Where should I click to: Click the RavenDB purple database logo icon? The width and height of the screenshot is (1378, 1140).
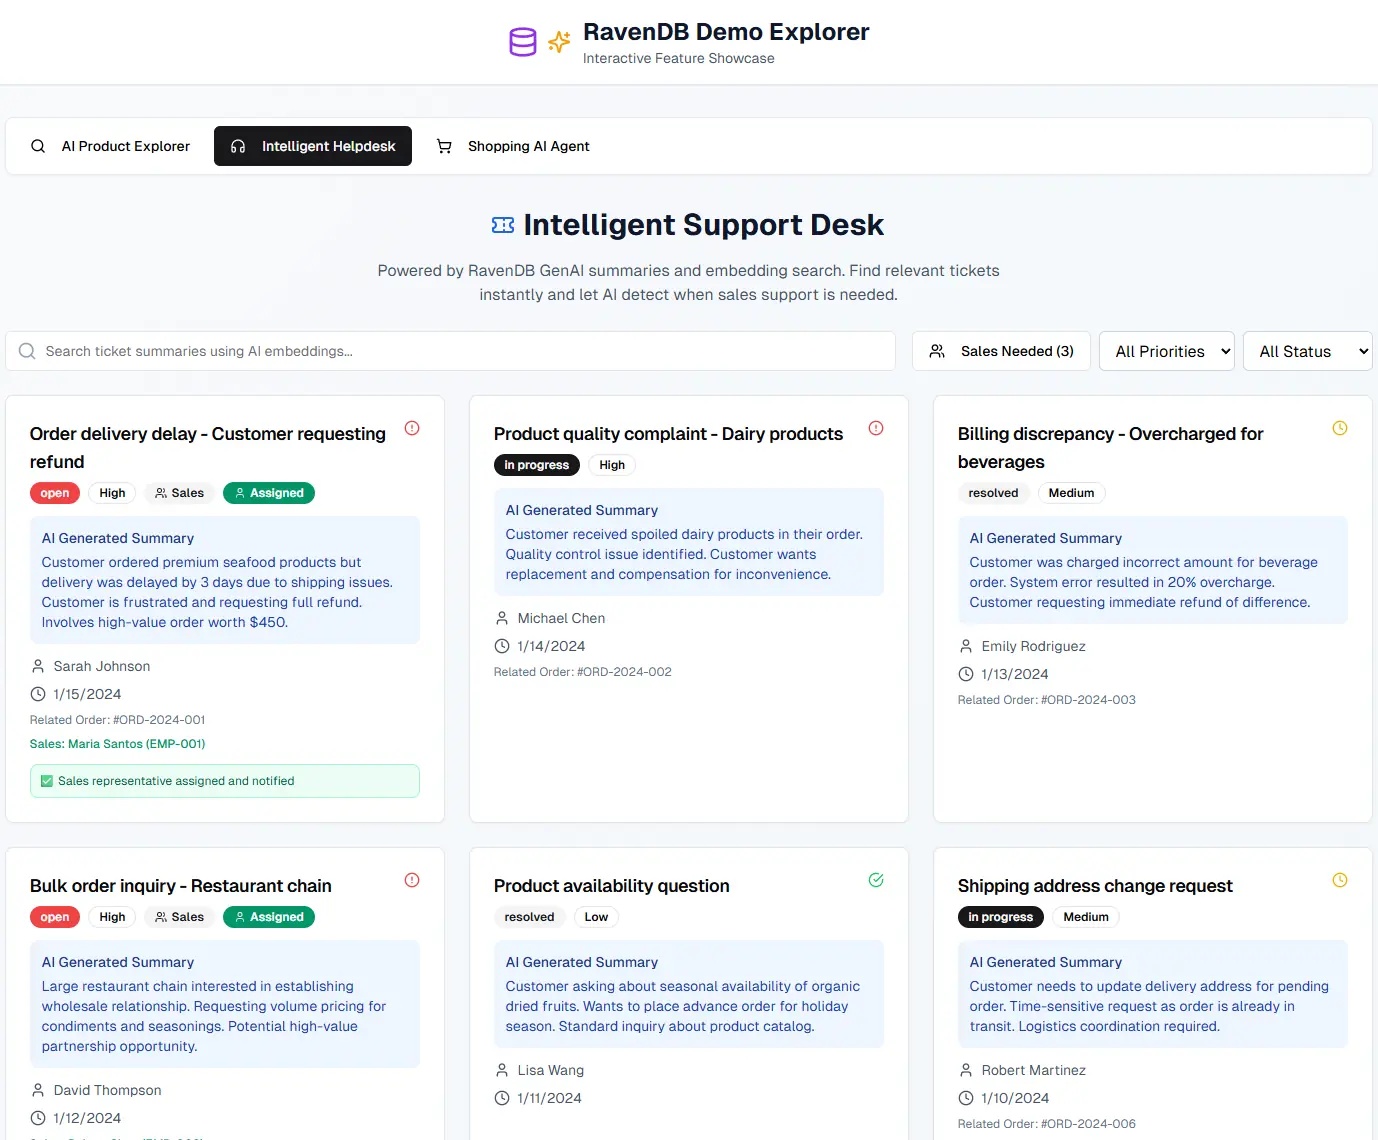tap(522, 42)
